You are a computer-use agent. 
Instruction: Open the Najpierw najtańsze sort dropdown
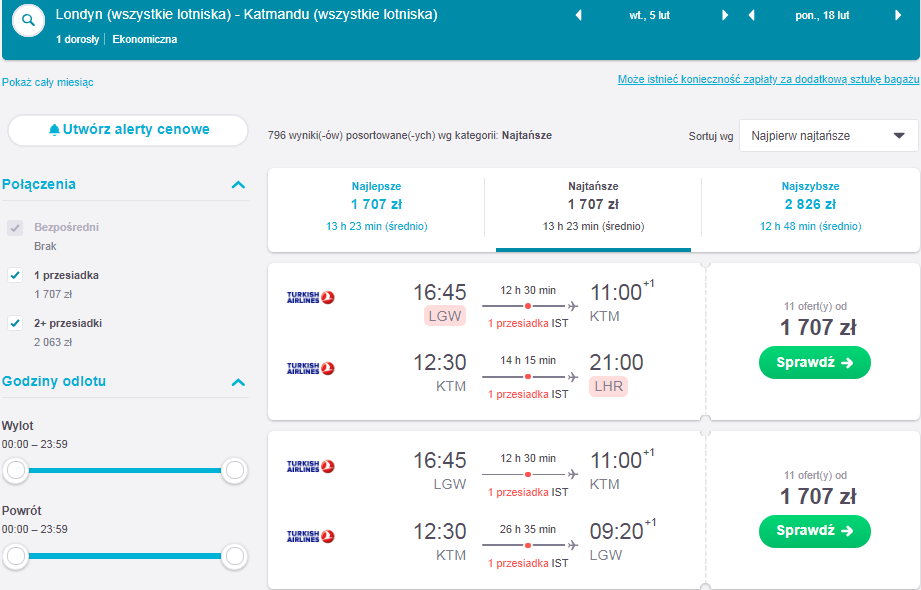coord(828,136)
